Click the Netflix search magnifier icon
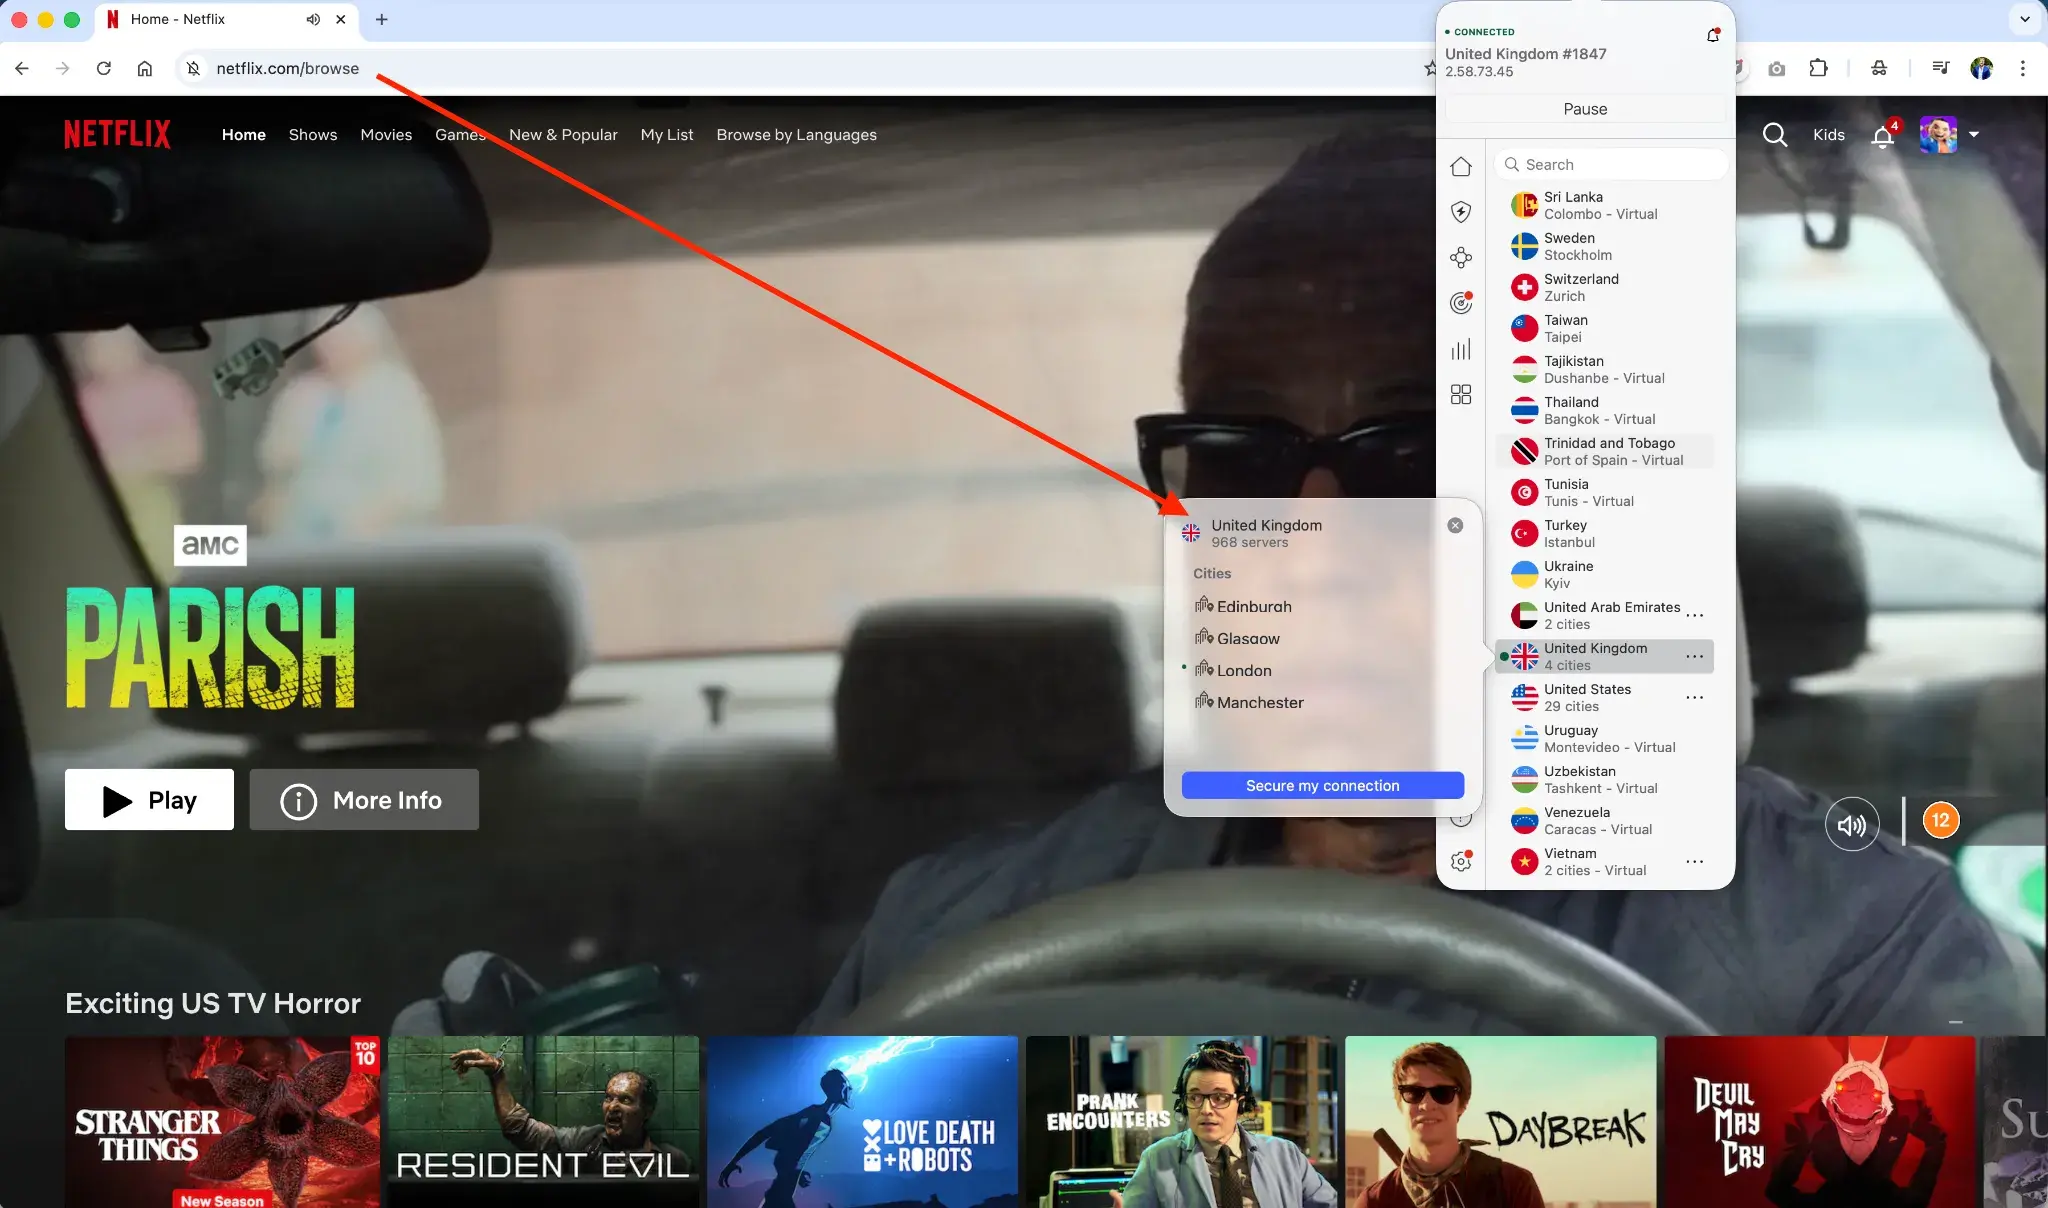This screenshot has width=2048, height=1208. coord(1774,134)
